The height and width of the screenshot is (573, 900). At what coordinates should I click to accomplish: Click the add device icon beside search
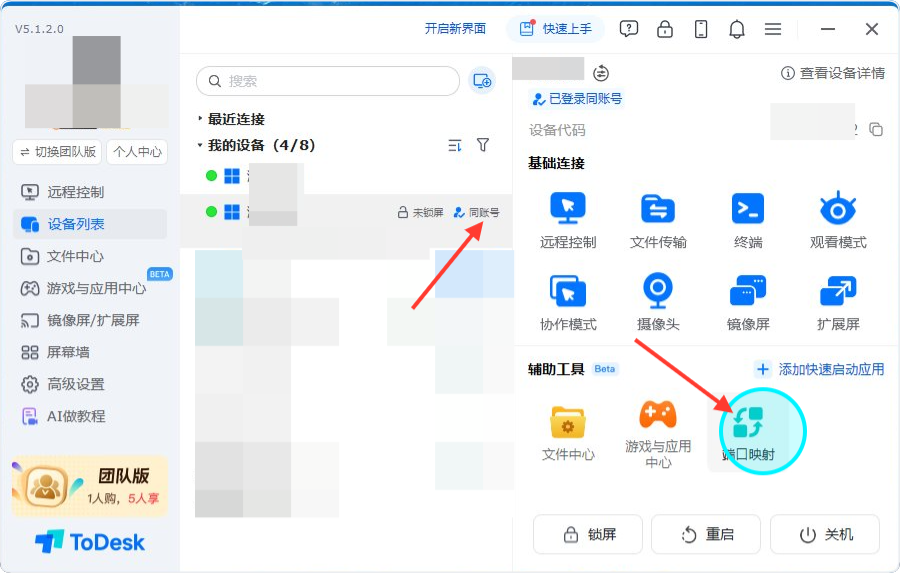click(482, 81)
